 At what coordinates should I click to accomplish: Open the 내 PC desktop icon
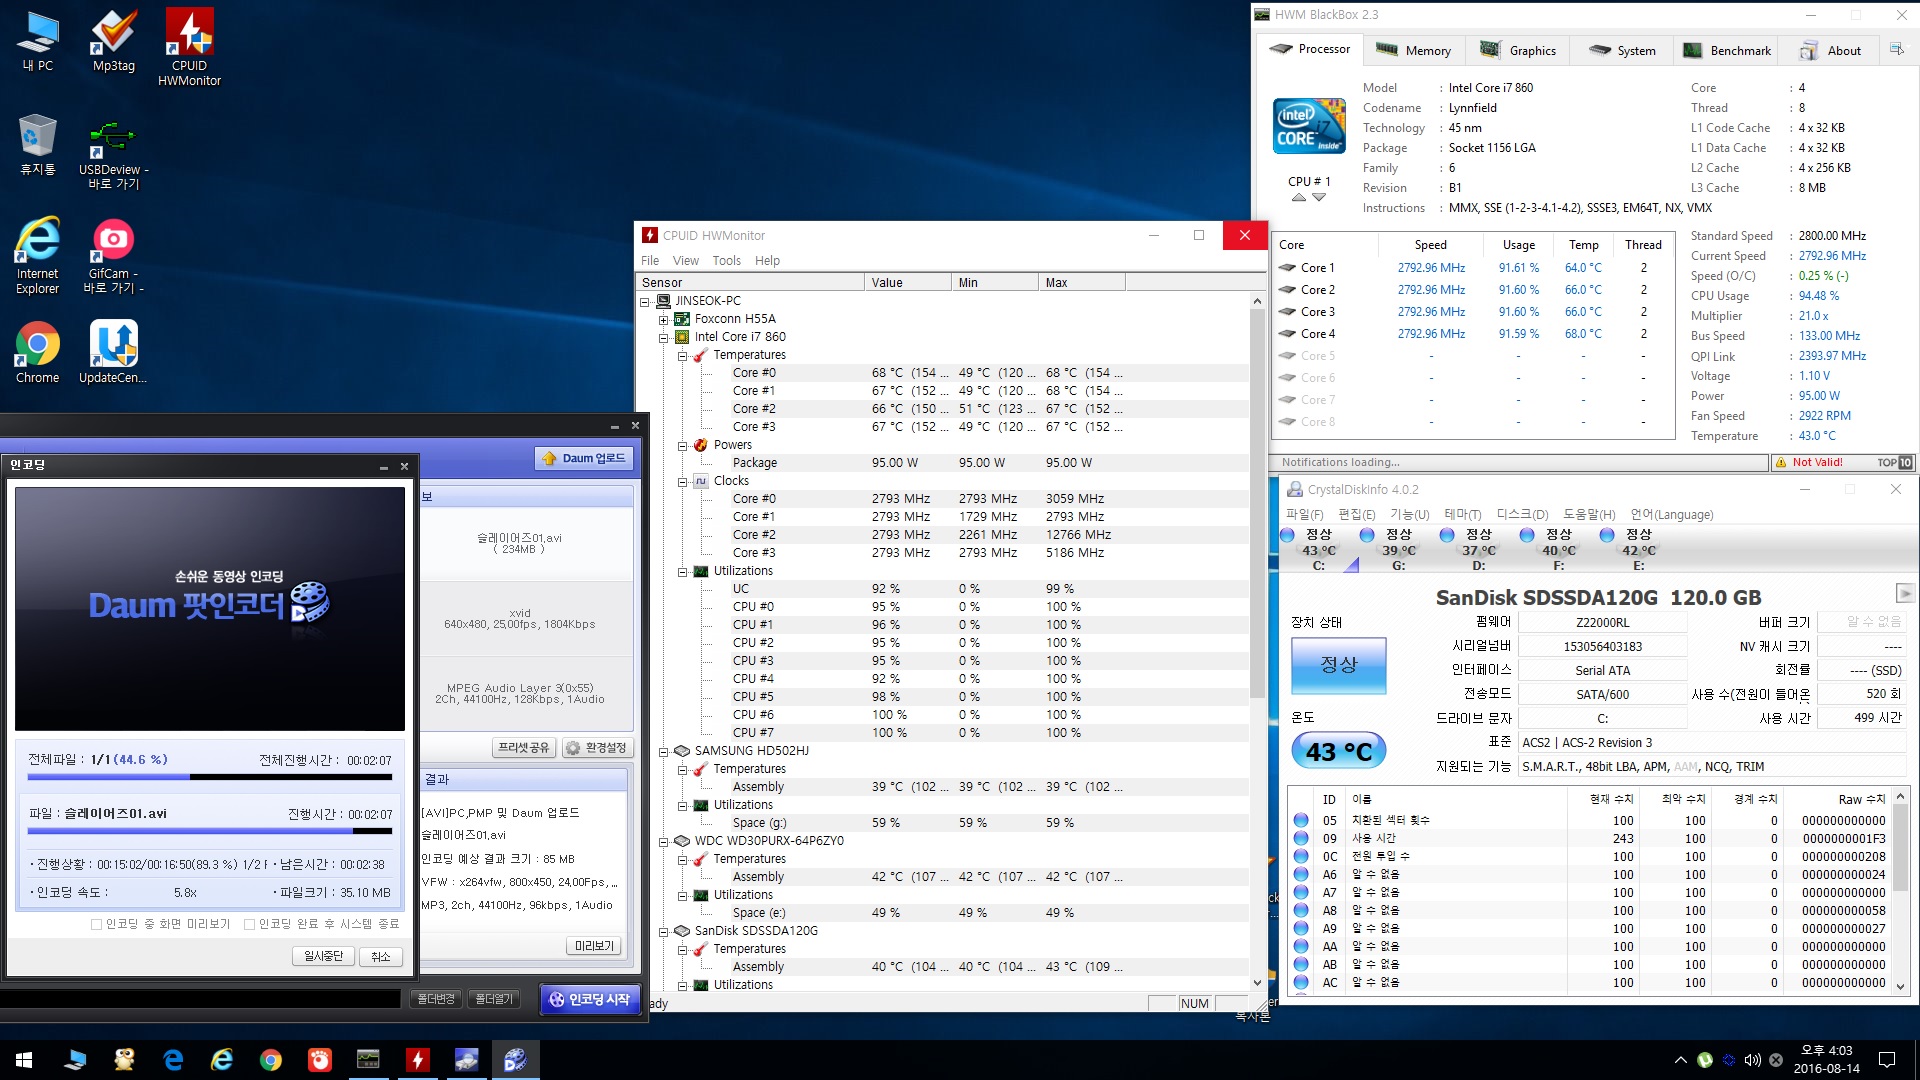[x=38, y=41]
